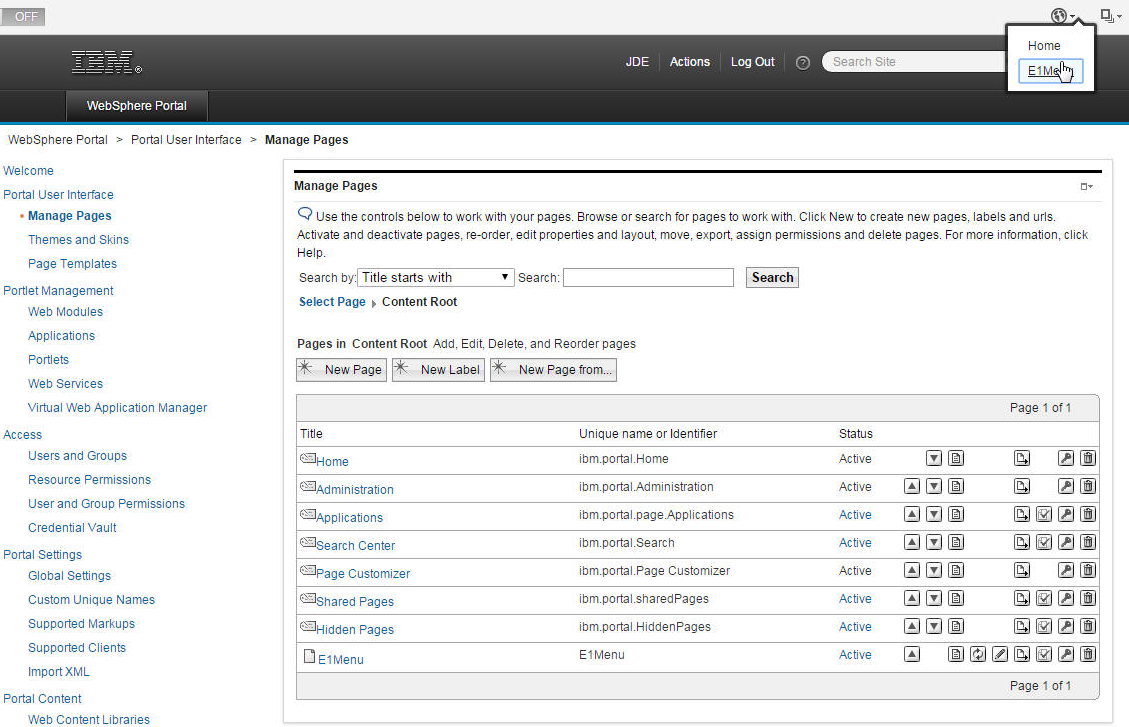The height and width of the screenshot is (727, 1129).
Task: Go to Users and Groups
Action: click(77, 456)
